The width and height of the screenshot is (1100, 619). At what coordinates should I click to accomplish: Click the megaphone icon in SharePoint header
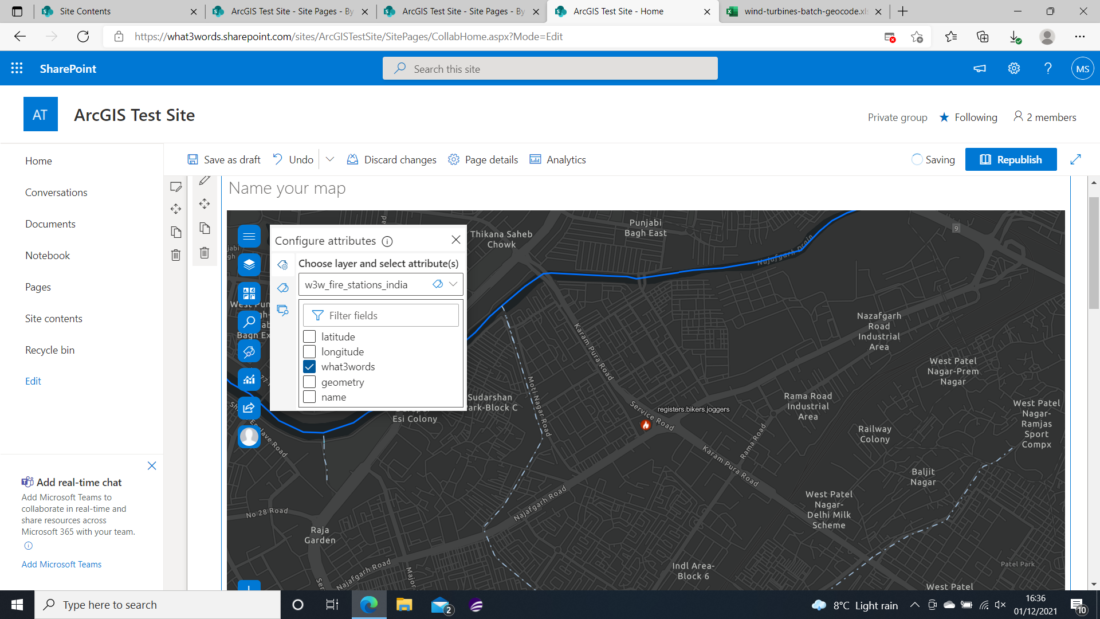[979, 69]
